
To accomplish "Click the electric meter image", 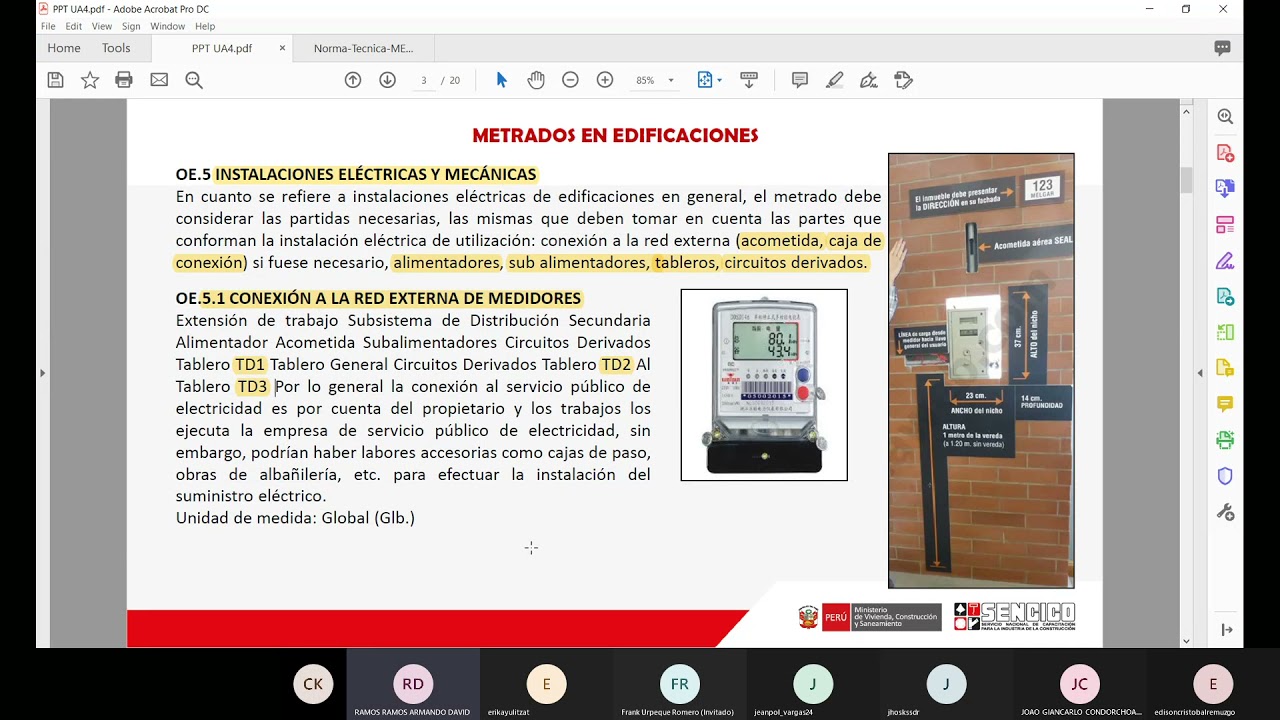I will 764,385.
